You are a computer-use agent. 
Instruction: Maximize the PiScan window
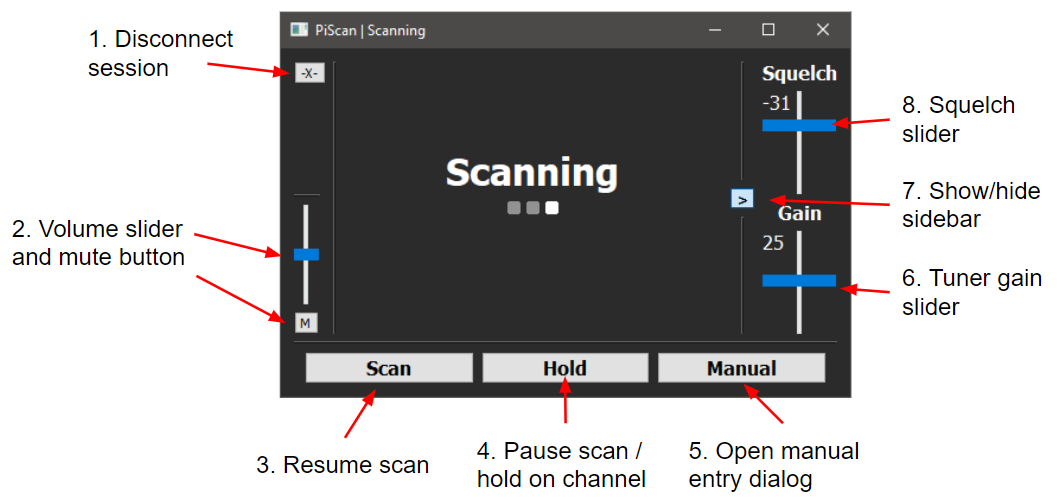[768, 30]
